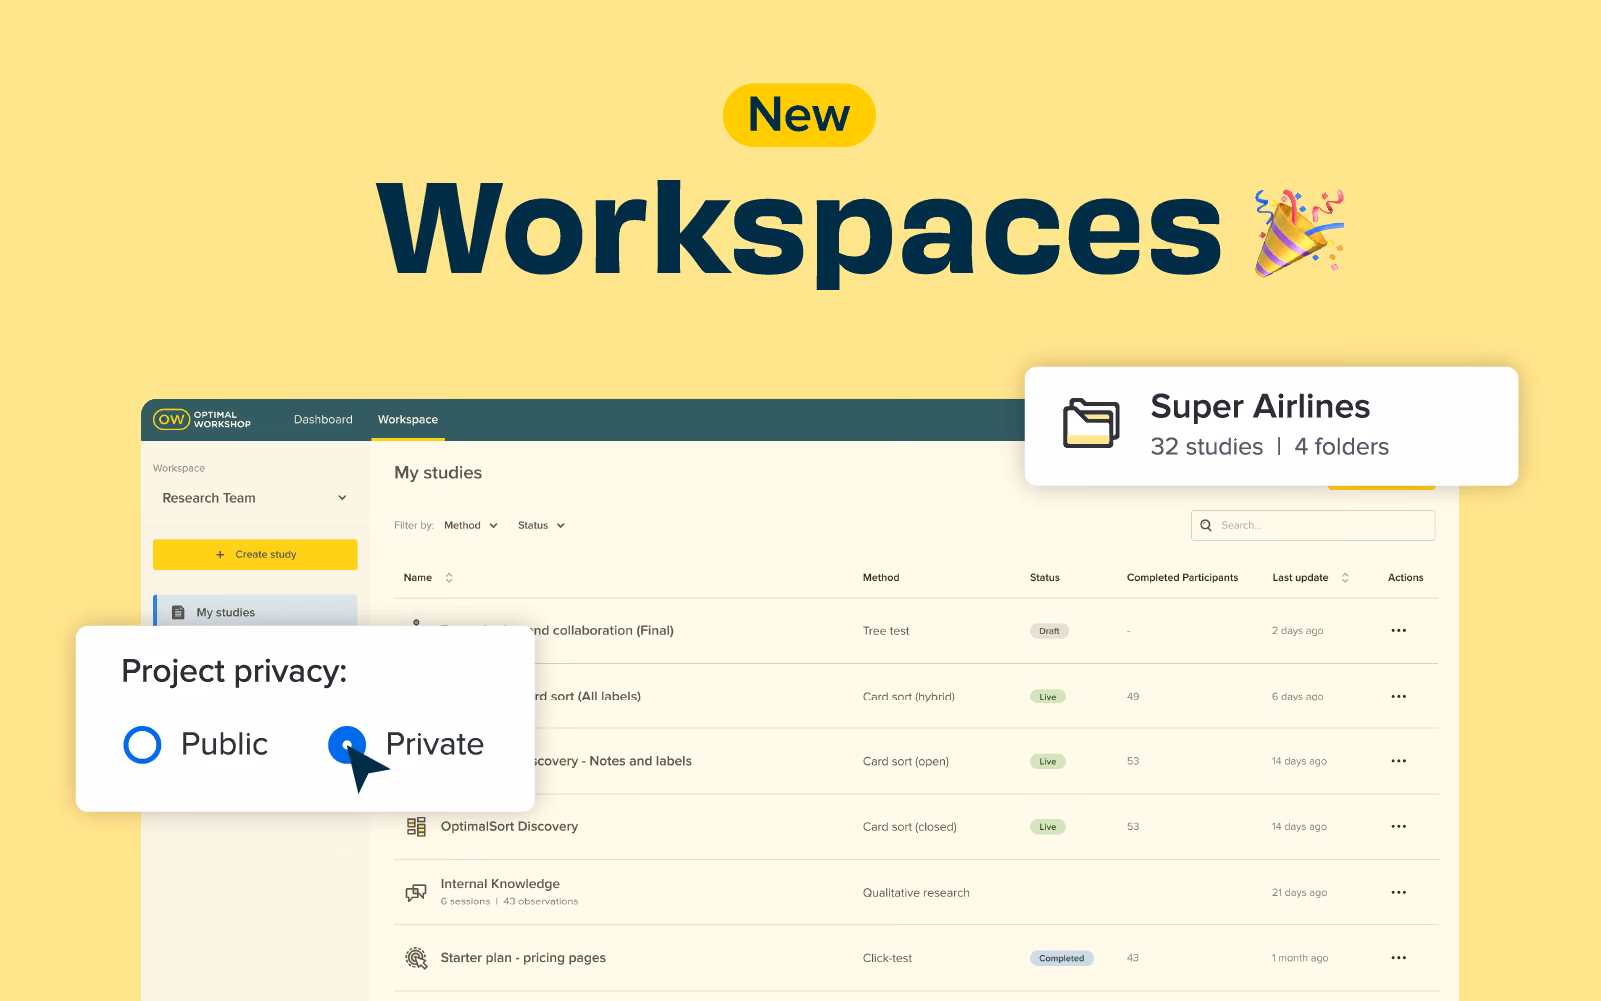Click the Draft status badge
Screen dimensions: 1601x1001
click(1049, 631)
